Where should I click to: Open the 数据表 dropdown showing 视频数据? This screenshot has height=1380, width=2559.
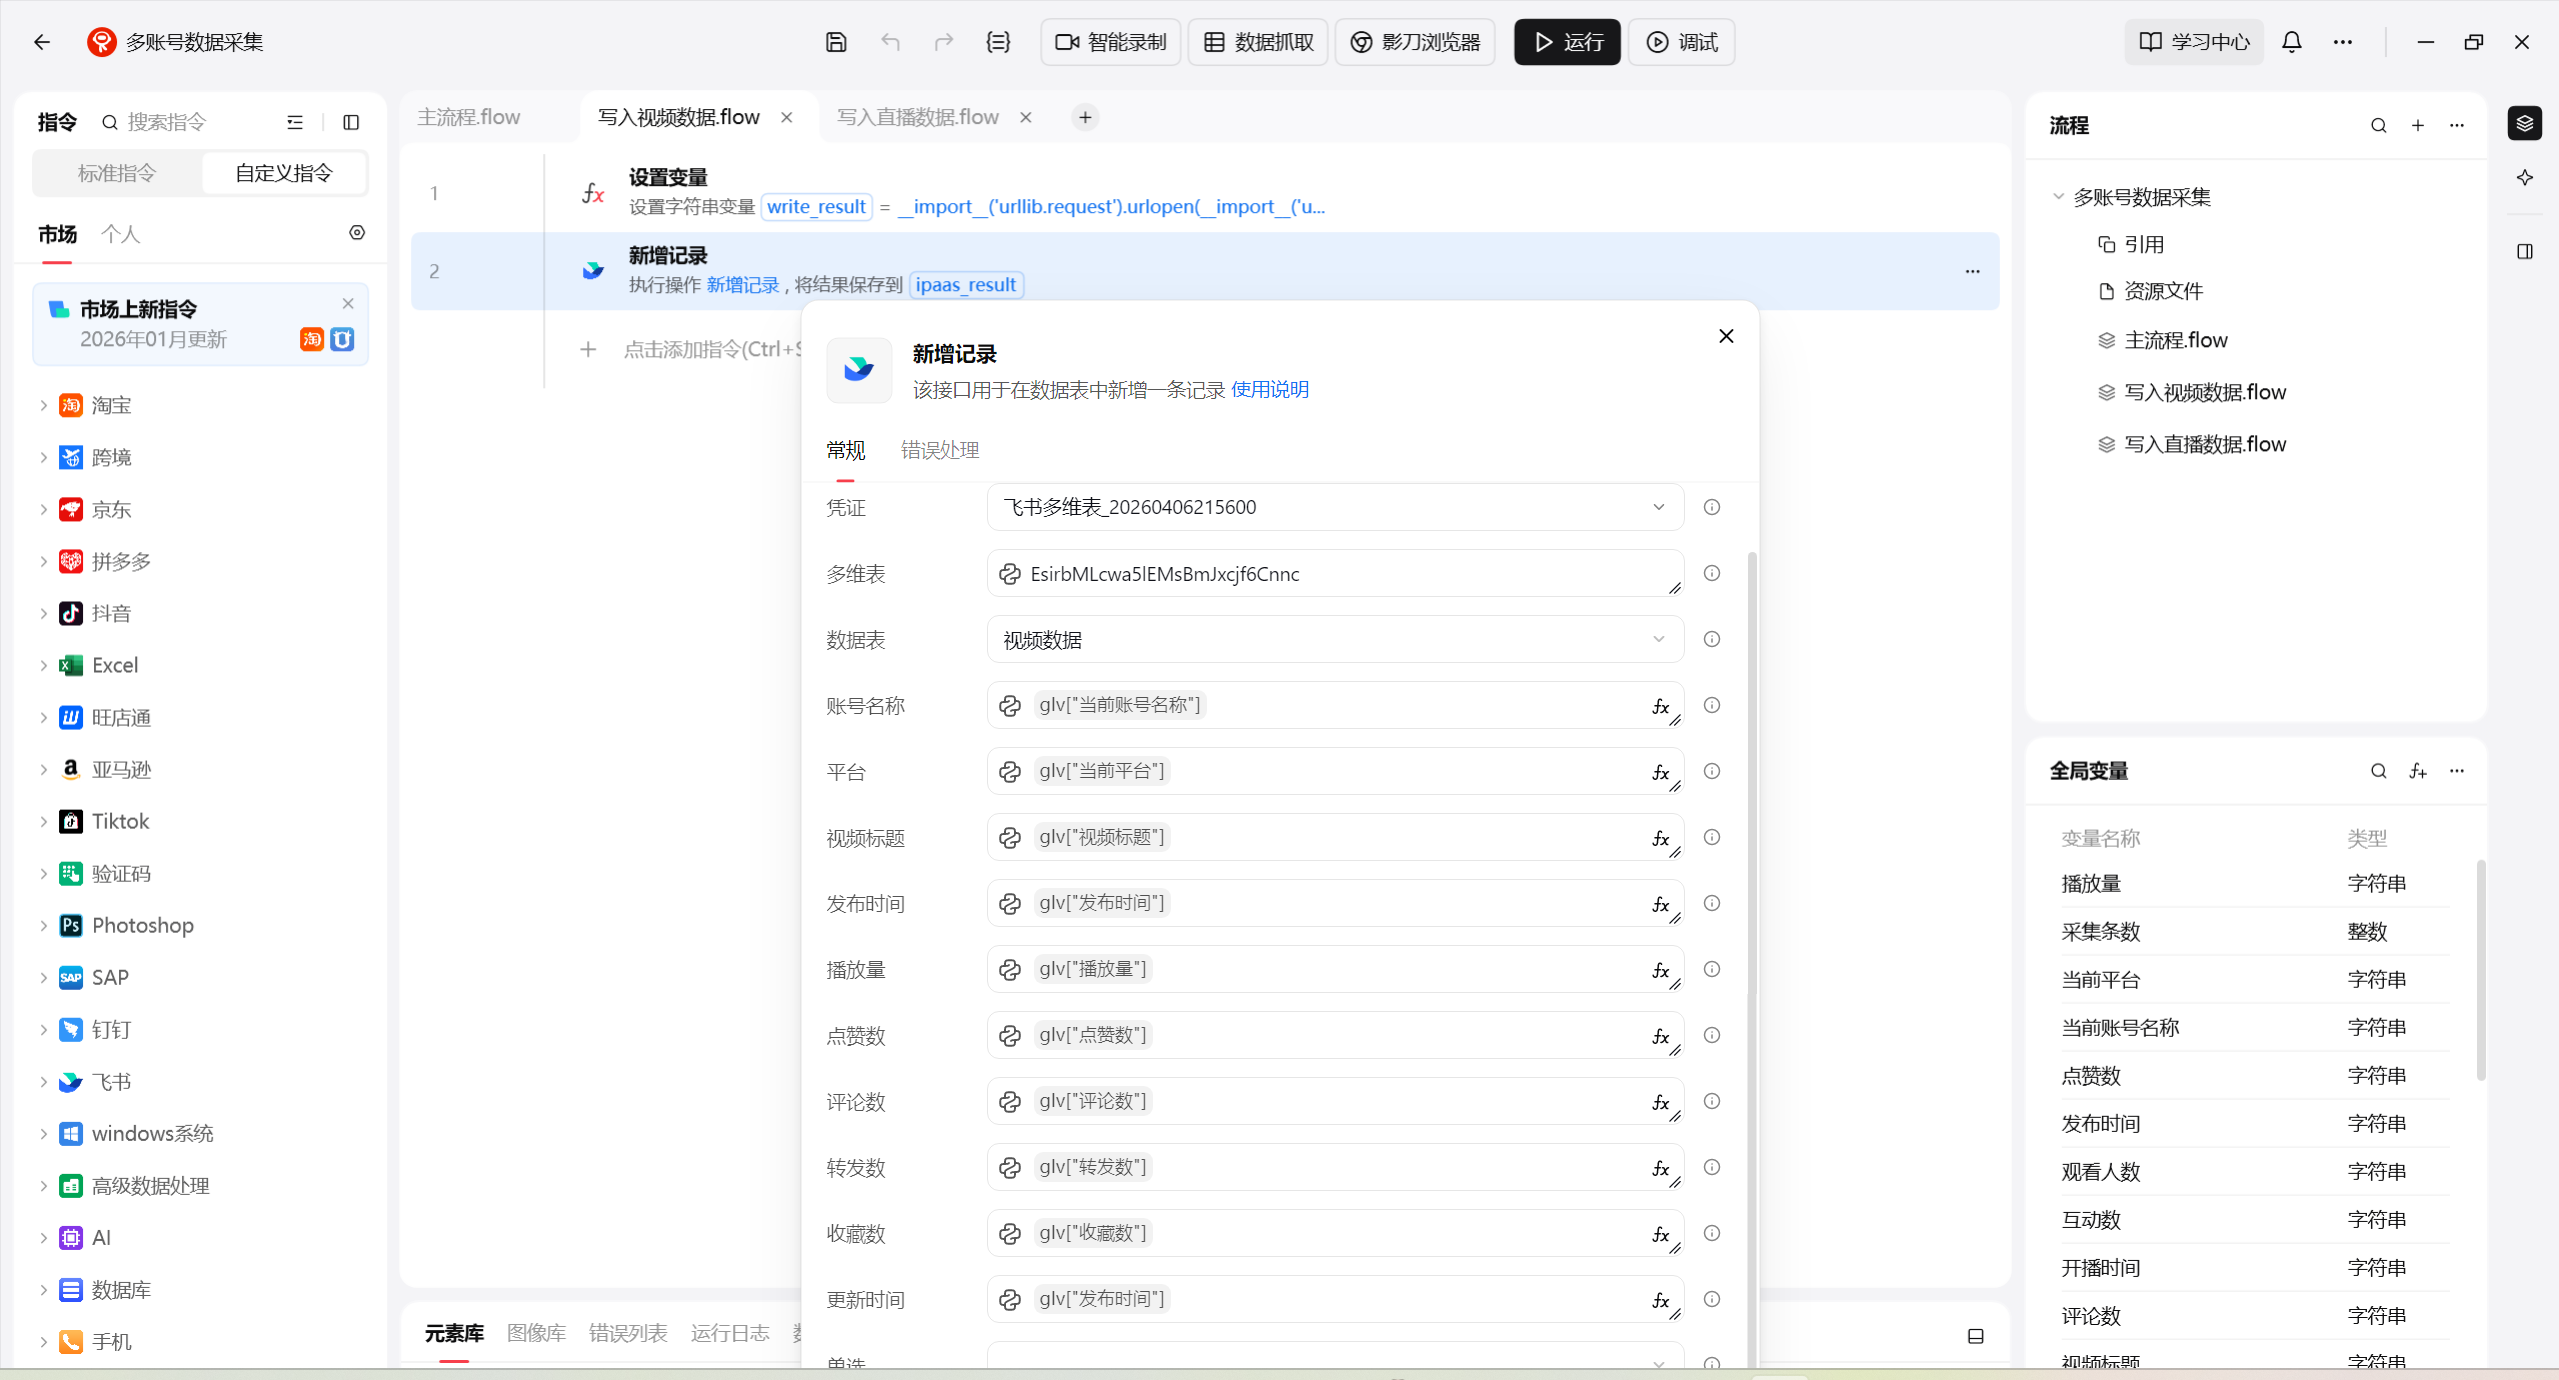click(x=1334, y=640)
